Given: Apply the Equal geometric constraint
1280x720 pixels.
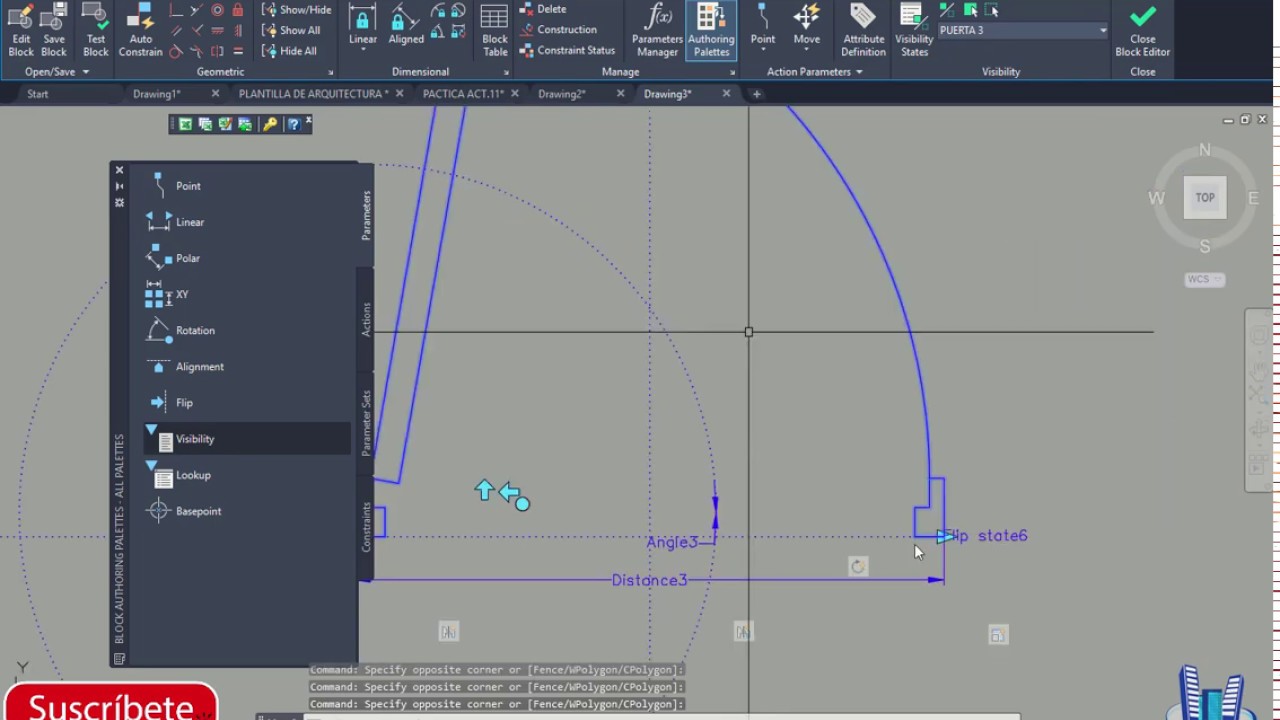Looking at the screenshot, I should click(237, 51).
